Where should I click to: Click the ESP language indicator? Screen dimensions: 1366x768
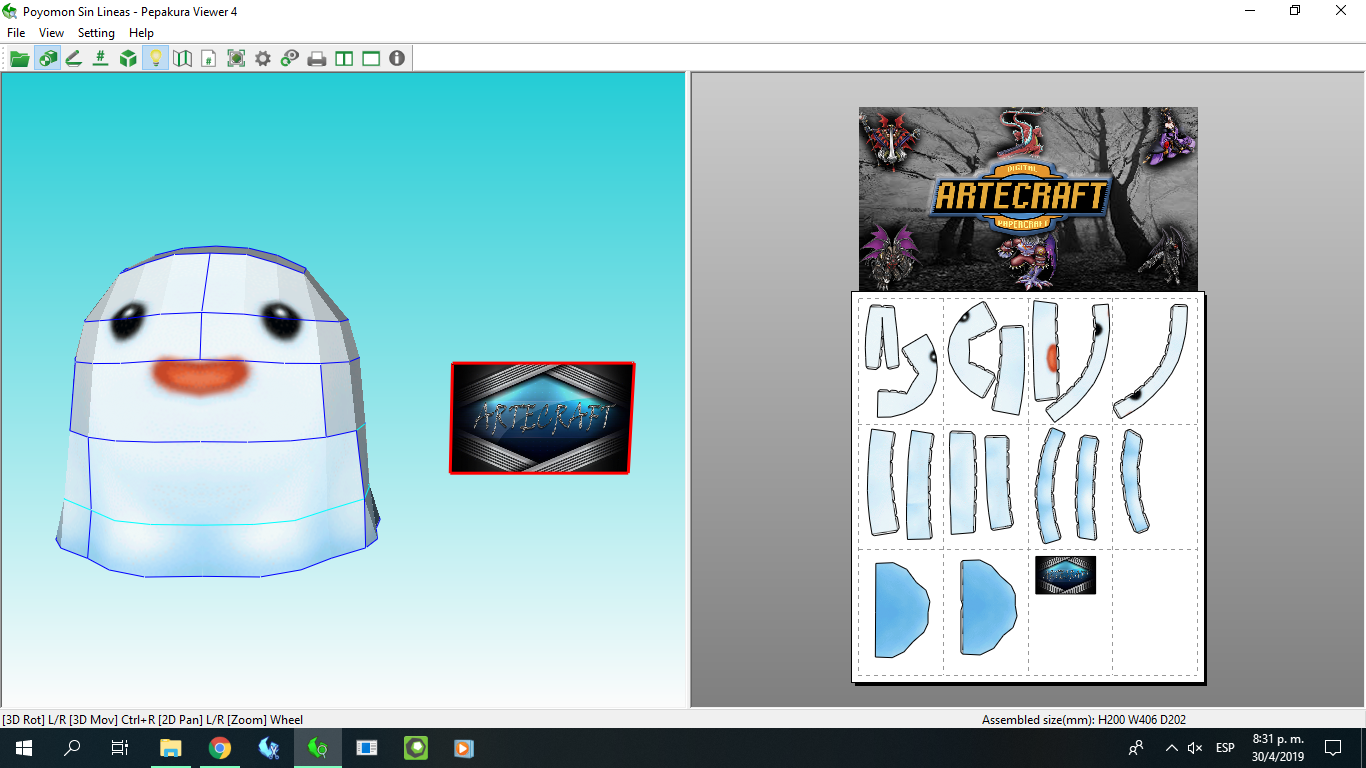coord(1225,748)
